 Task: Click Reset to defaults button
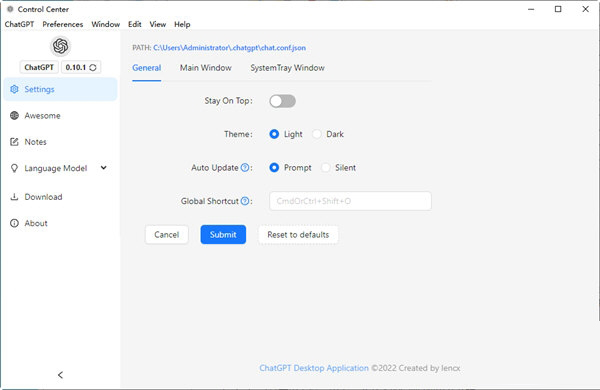298,235
